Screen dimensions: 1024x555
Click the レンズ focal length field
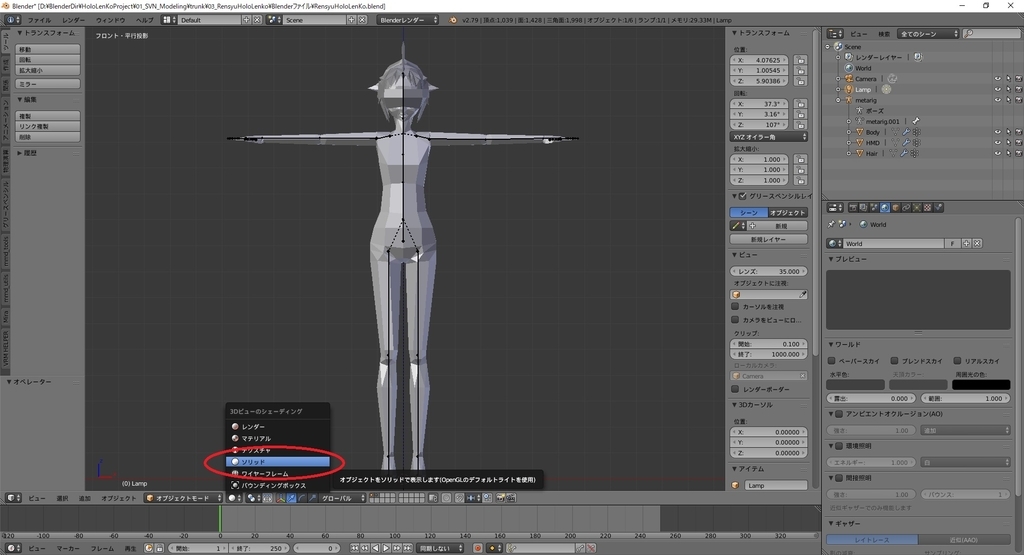point(768,271)
